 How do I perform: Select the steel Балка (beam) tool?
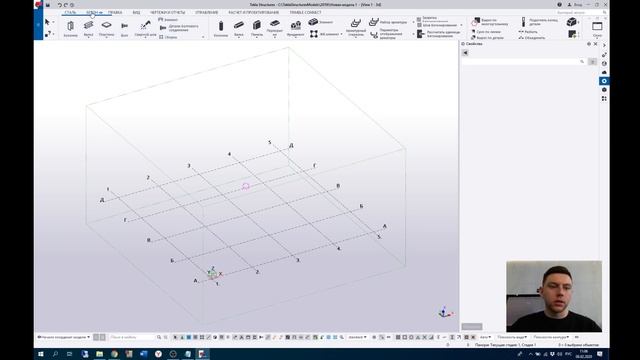tap(89, 29)
